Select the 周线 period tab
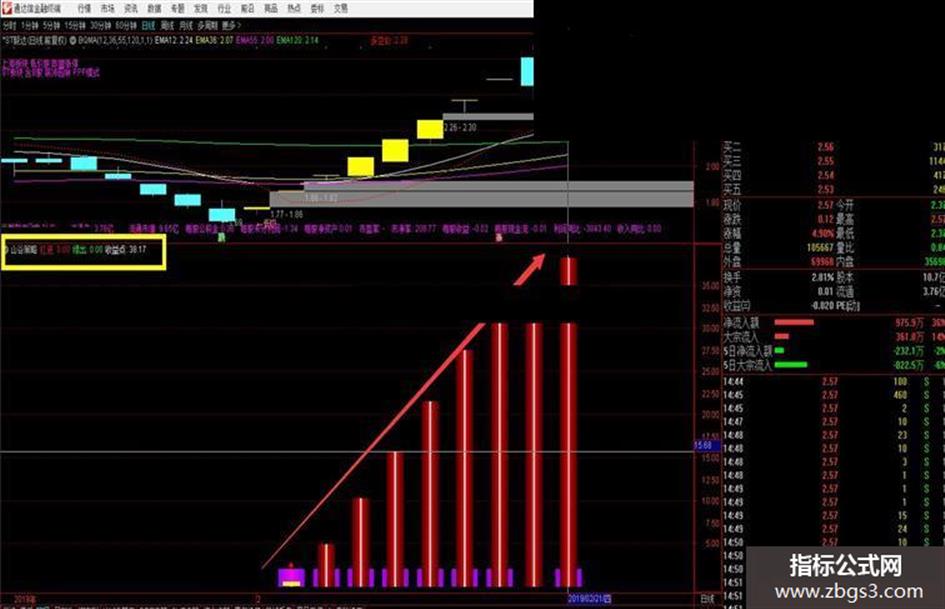The height and width of the screenshot is (609, 945). click(x=168, y=25)
